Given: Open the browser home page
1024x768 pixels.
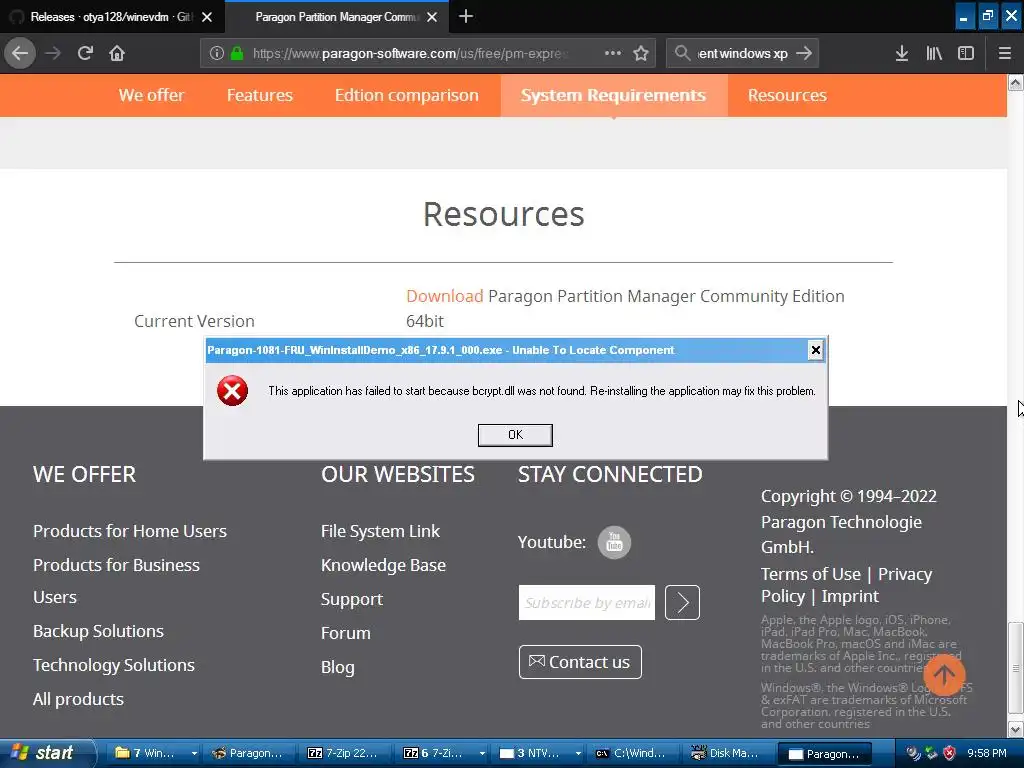Looking at the screenshot, I should point(117,53).
